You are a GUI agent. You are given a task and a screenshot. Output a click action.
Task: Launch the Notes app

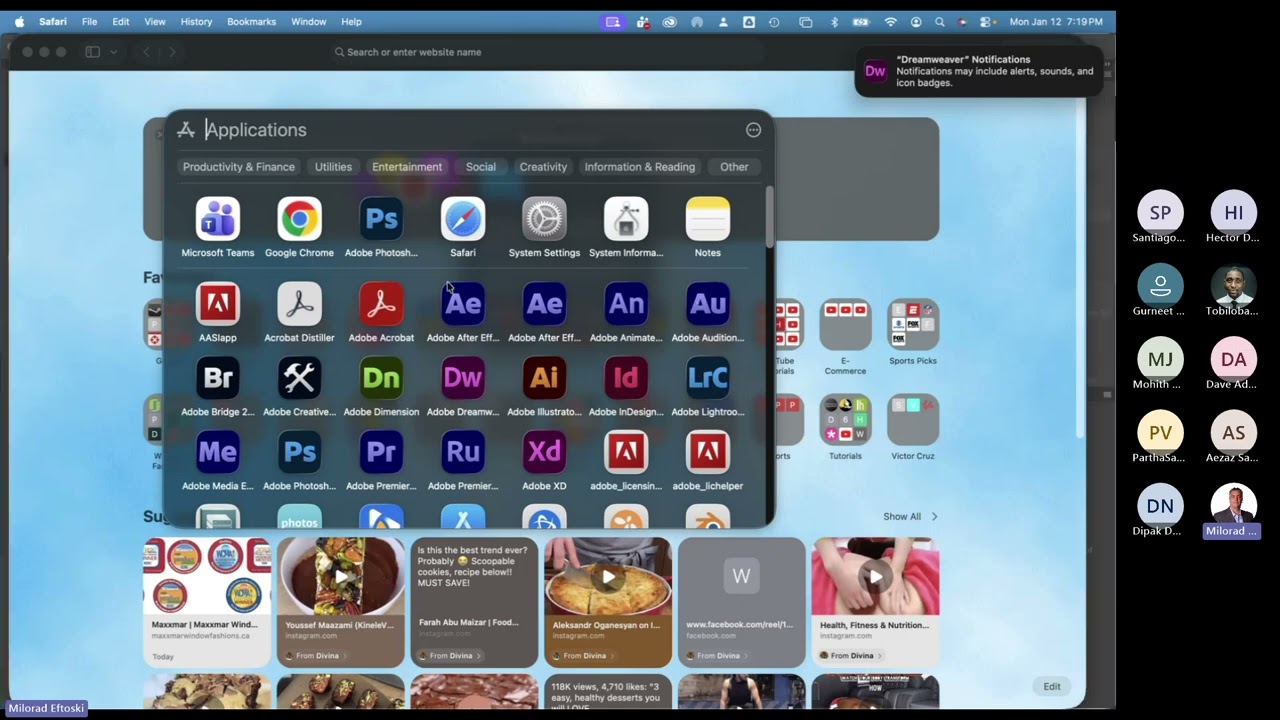707,219
